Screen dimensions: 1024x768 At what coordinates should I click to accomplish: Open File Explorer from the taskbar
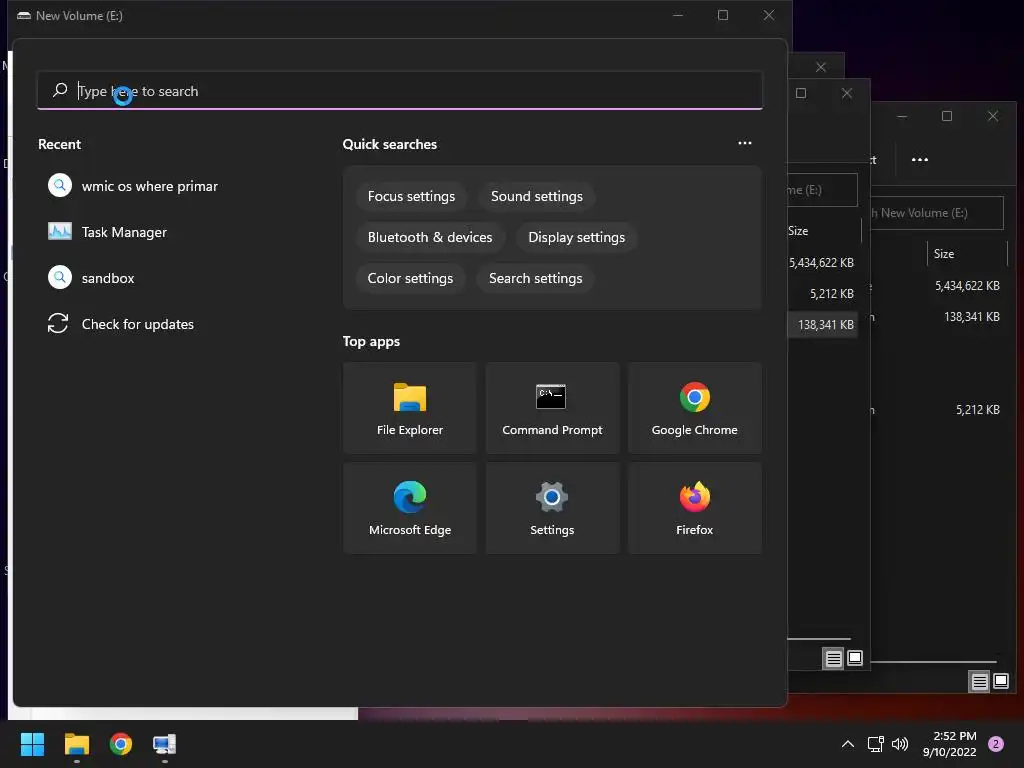76,744
